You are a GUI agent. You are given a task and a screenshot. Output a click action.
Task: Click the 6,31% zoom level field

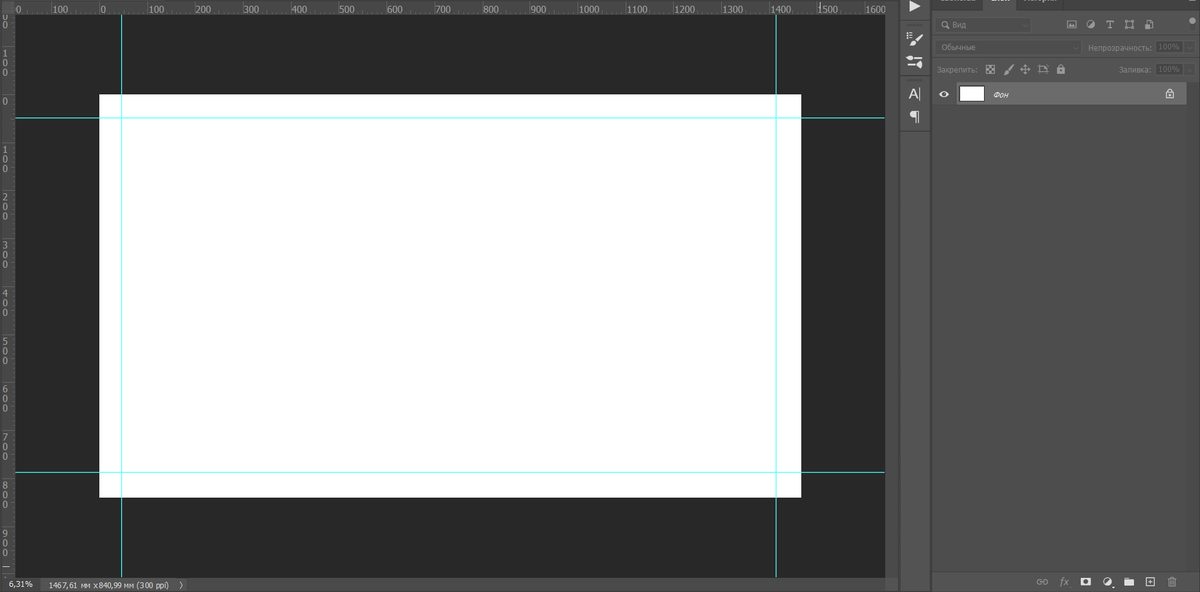pos(20,584)
